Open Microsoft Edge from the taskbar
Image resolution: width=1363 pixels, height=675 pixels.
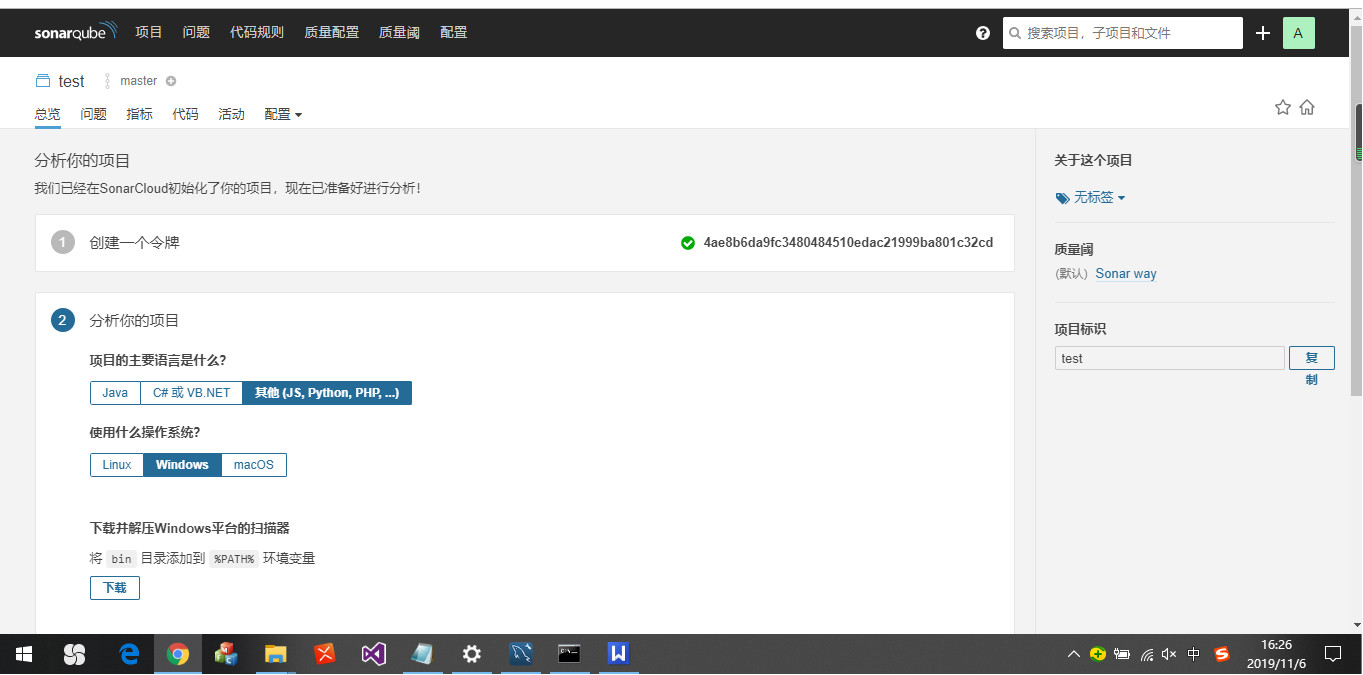129,654
